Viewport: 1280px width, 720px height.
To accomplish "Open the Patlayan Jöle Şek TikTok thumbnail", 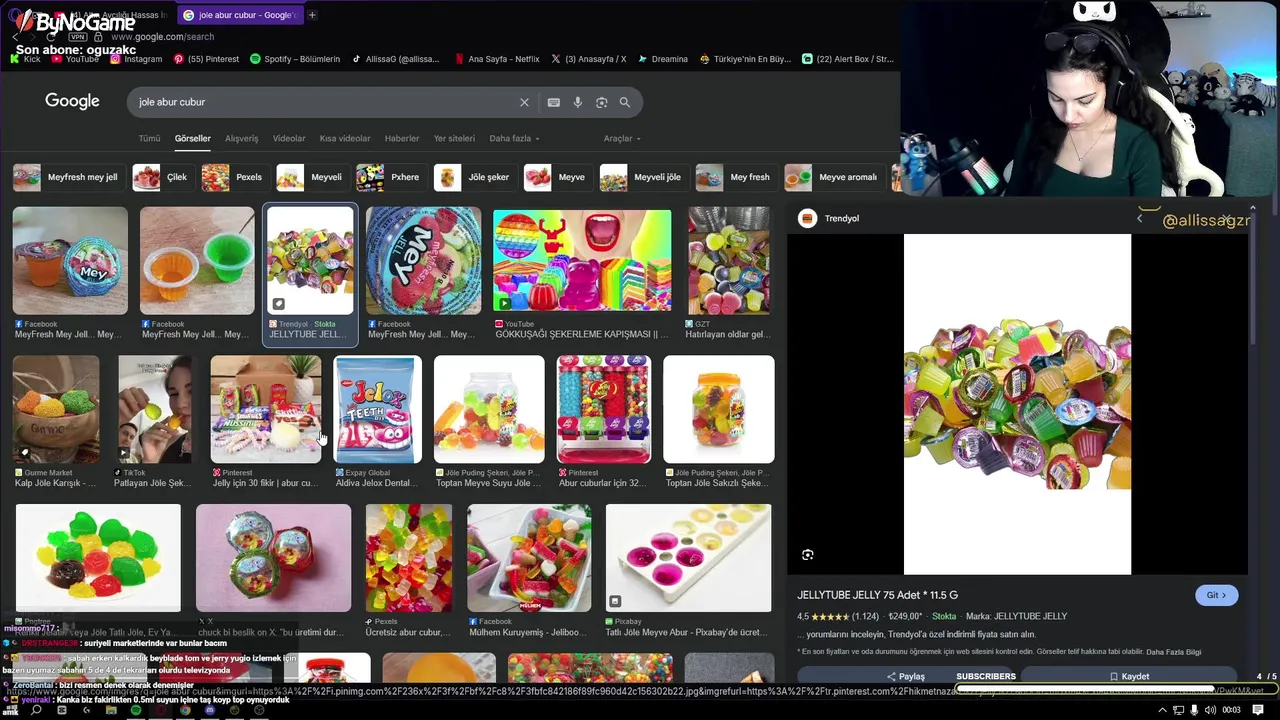I will [154, 409].
